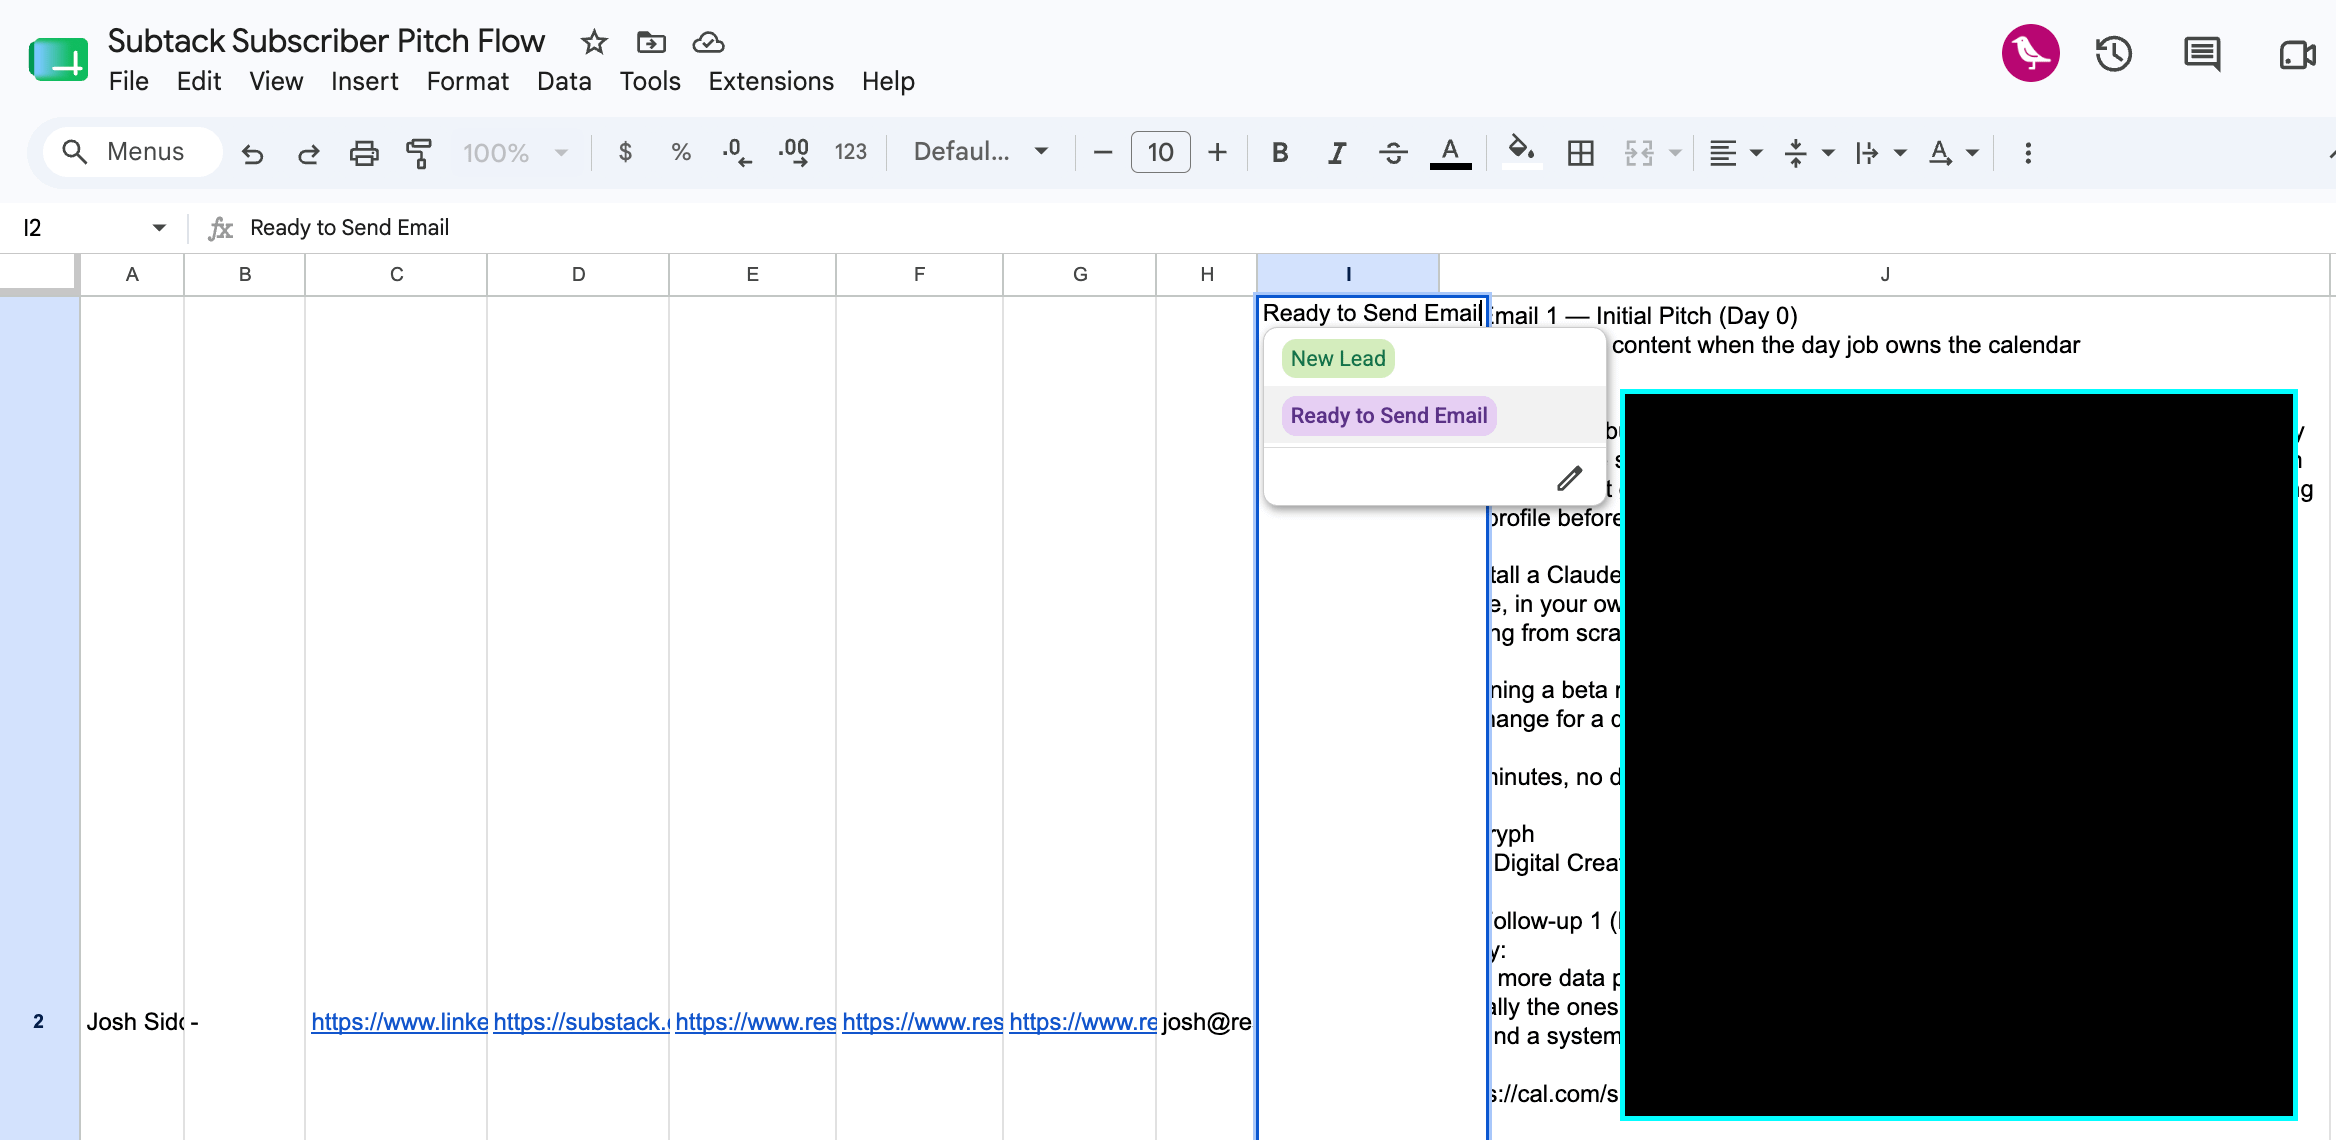2336x1140 pixels.
Task: Edit dropdown options with pencil icon
Action: click(1569, 479)
